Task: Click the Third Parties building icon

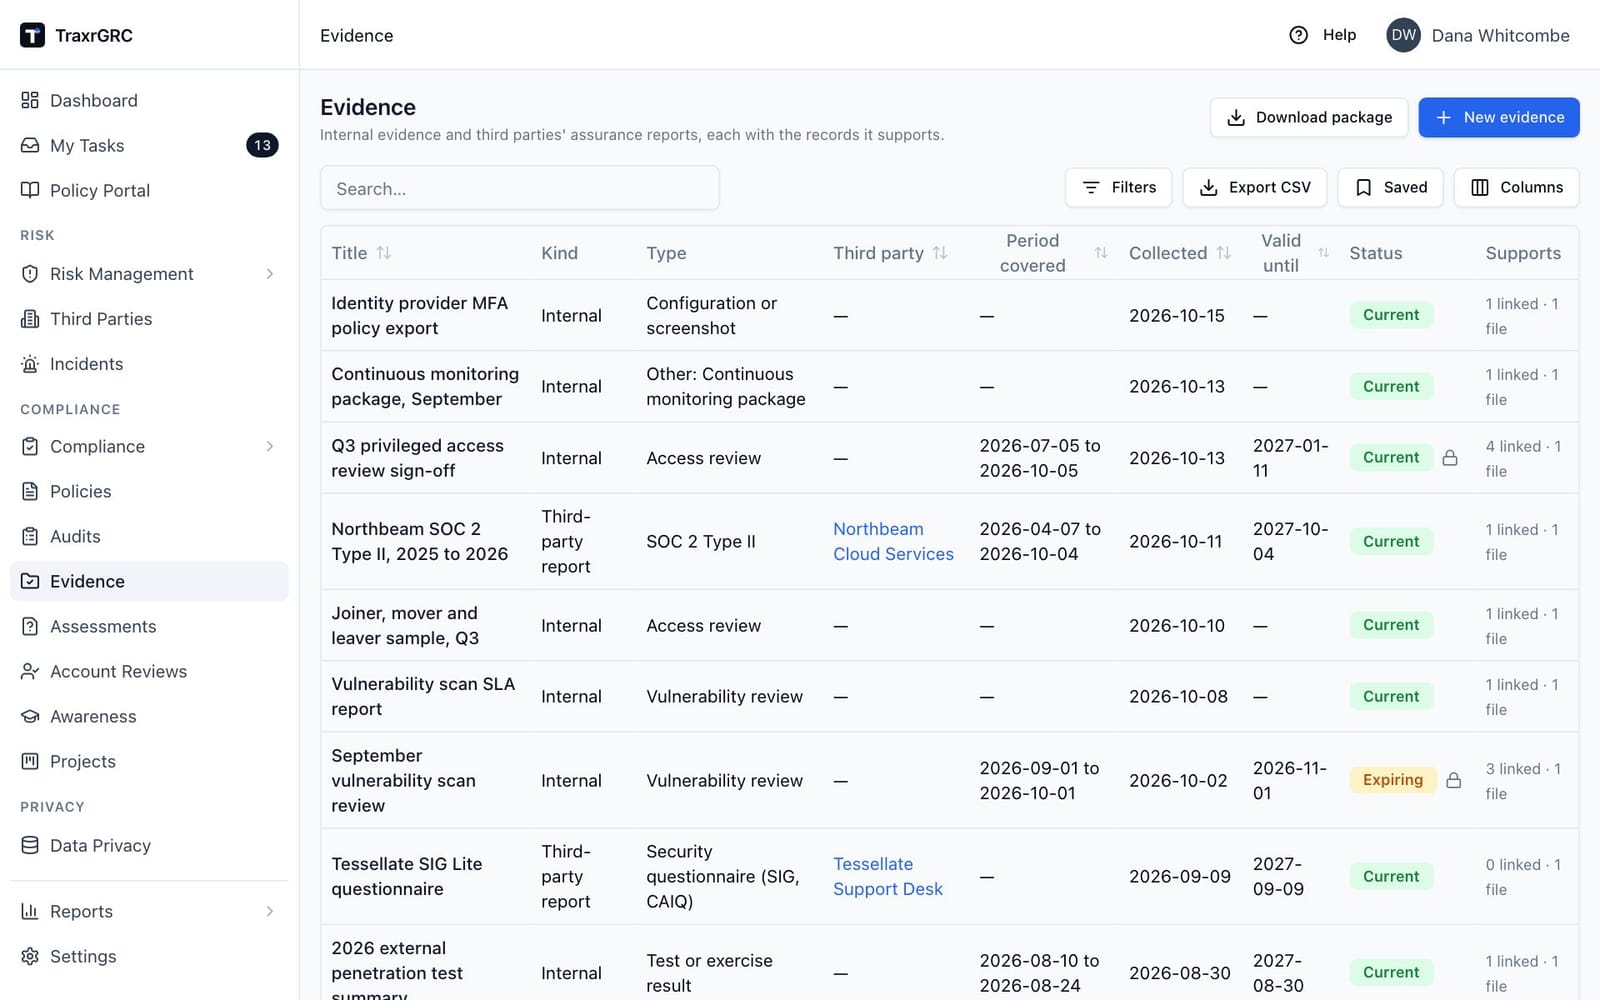Action: pyautogui.click(x=30, y=319)
